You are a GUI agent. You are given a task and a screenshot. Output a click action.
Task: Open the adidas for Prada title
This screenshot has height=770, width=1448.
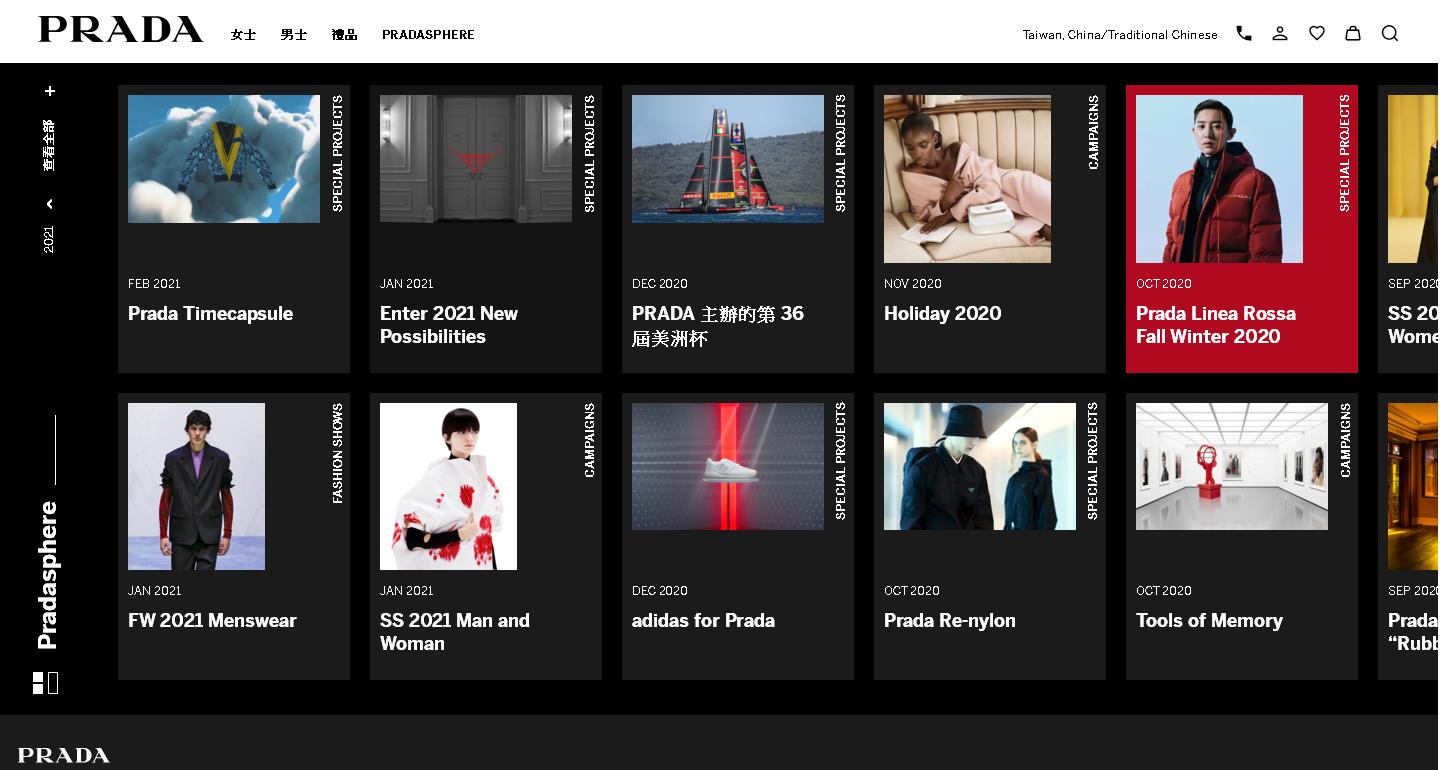(703, 620)
